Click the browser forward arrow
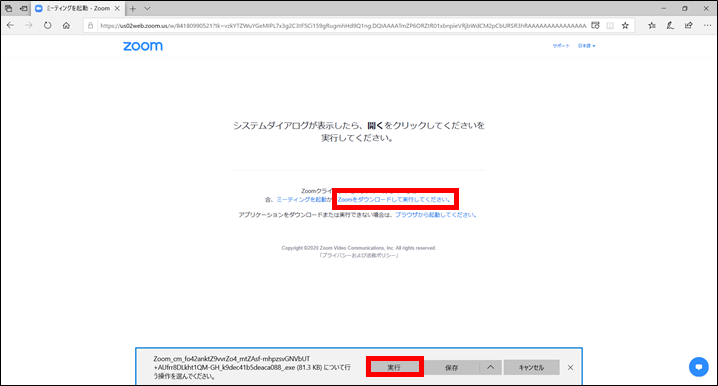The width and height of the screenshot is (718, 386). tap(29, 26)
